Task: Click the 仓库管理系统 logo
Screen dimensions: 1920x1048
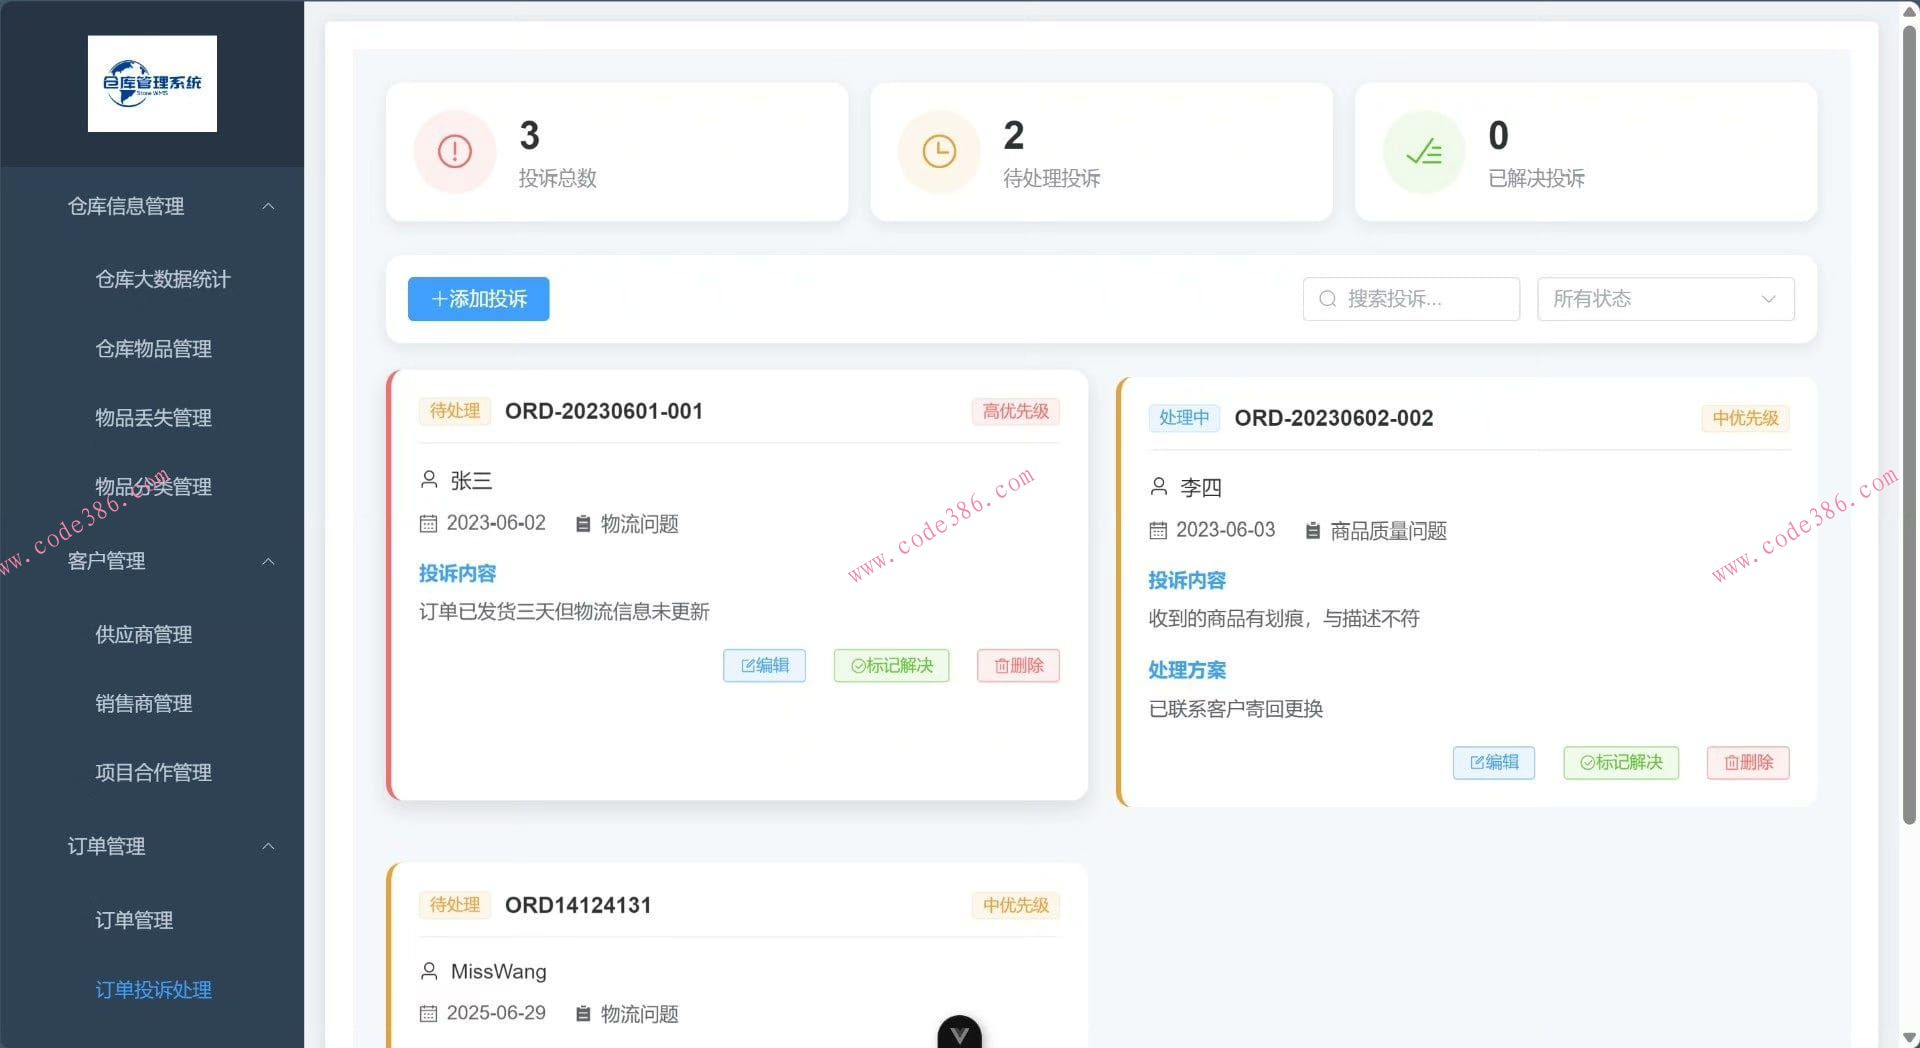Action: [152, 83]
